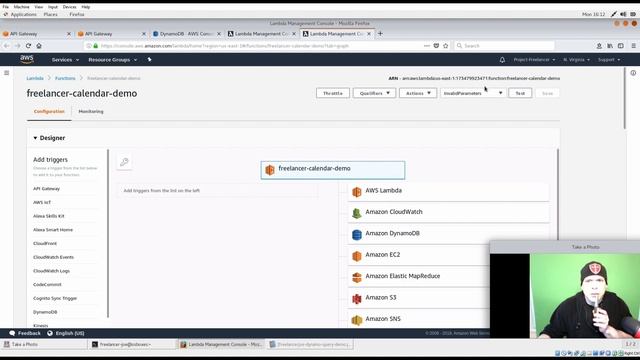Click the Firefox back arrow
This screenshot has height=360, width=640.
[7, 46]
